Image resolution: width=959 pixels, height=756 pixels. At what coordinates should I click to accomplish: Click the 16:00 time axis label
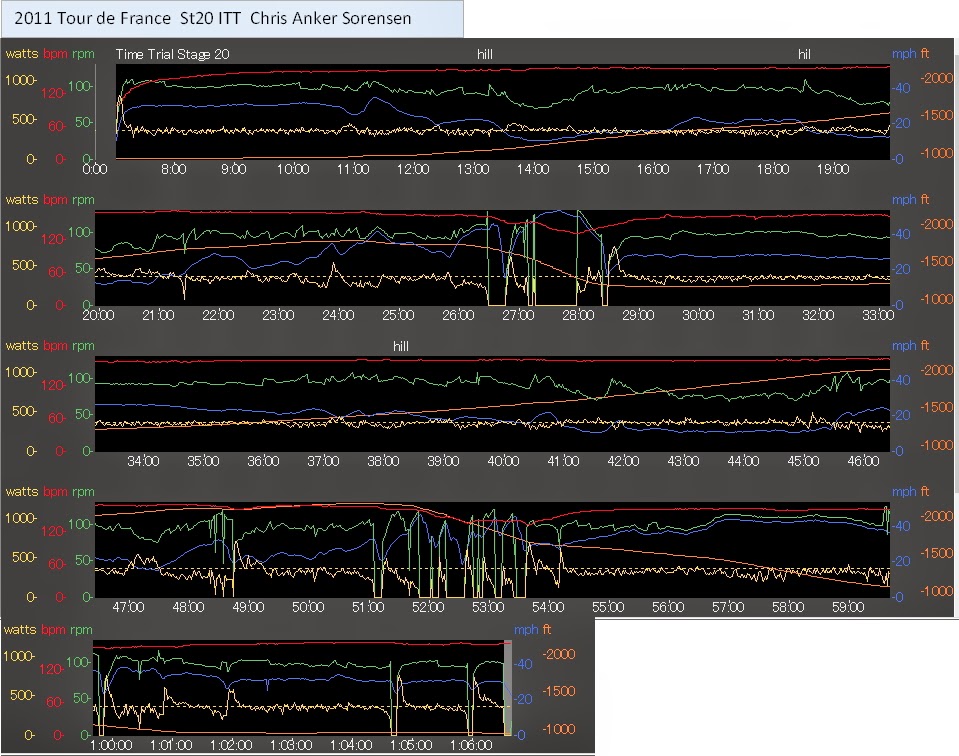coord(653,169)
